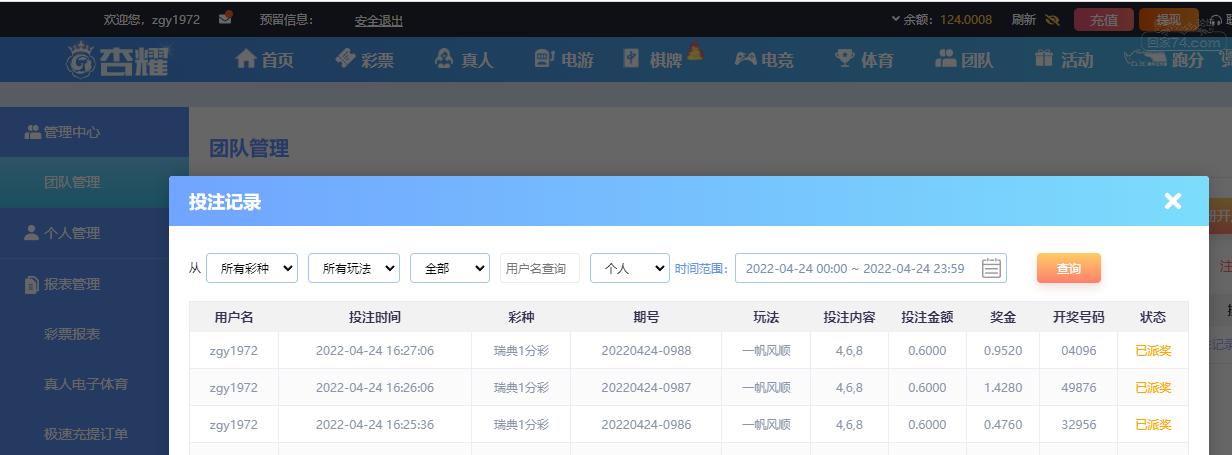Image resolution: width=1232 pixels, height=455 pixels.
Task: Click the 团队管理 page heading
Action: (x=249, y=149)
